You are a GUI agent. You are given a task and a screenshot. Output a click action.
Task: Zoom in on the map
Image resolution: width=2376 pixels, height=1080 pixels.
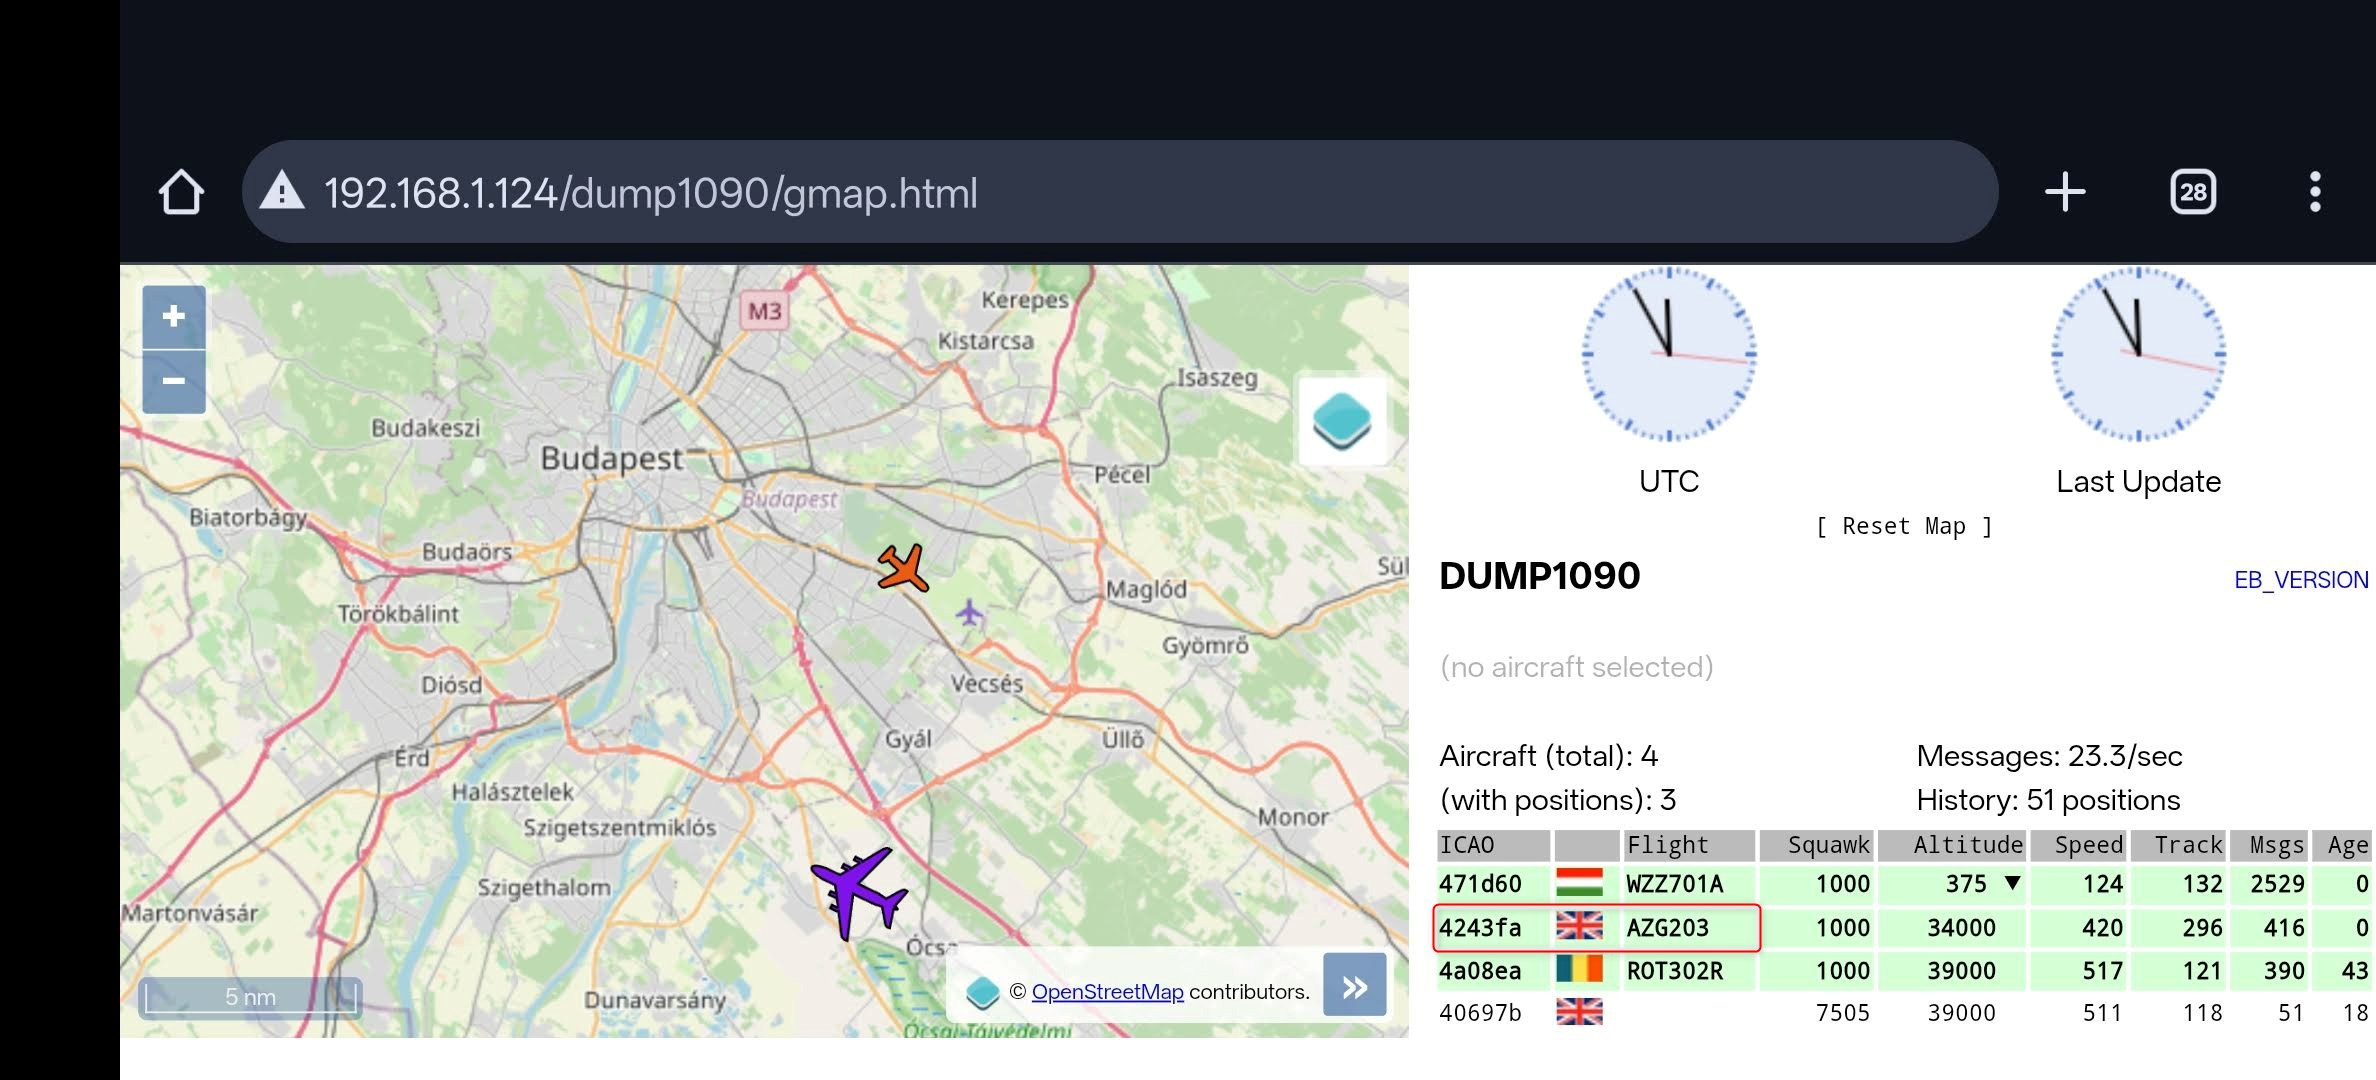coord(174,317)
